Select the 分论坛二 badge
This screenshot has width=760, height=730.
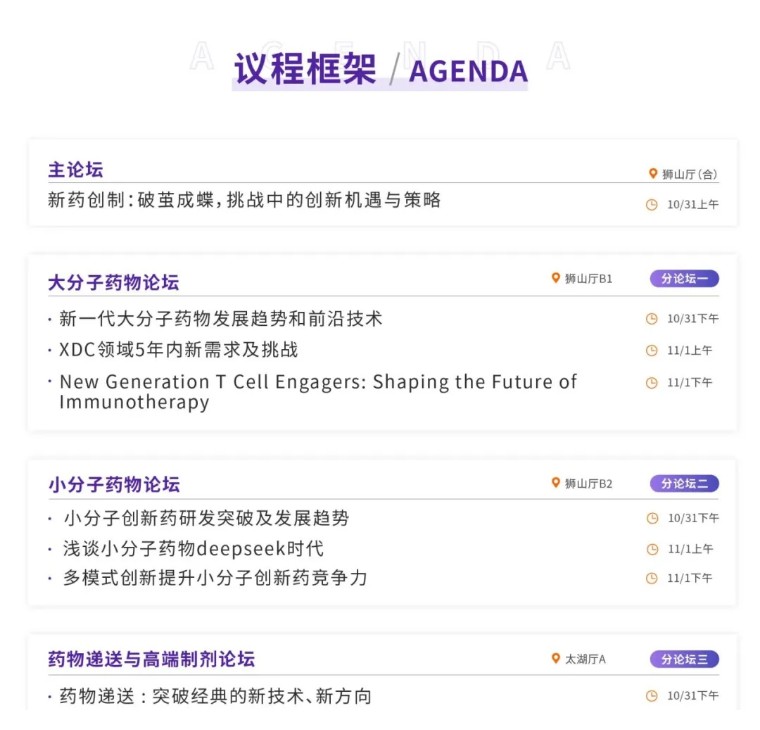(684, 484)
